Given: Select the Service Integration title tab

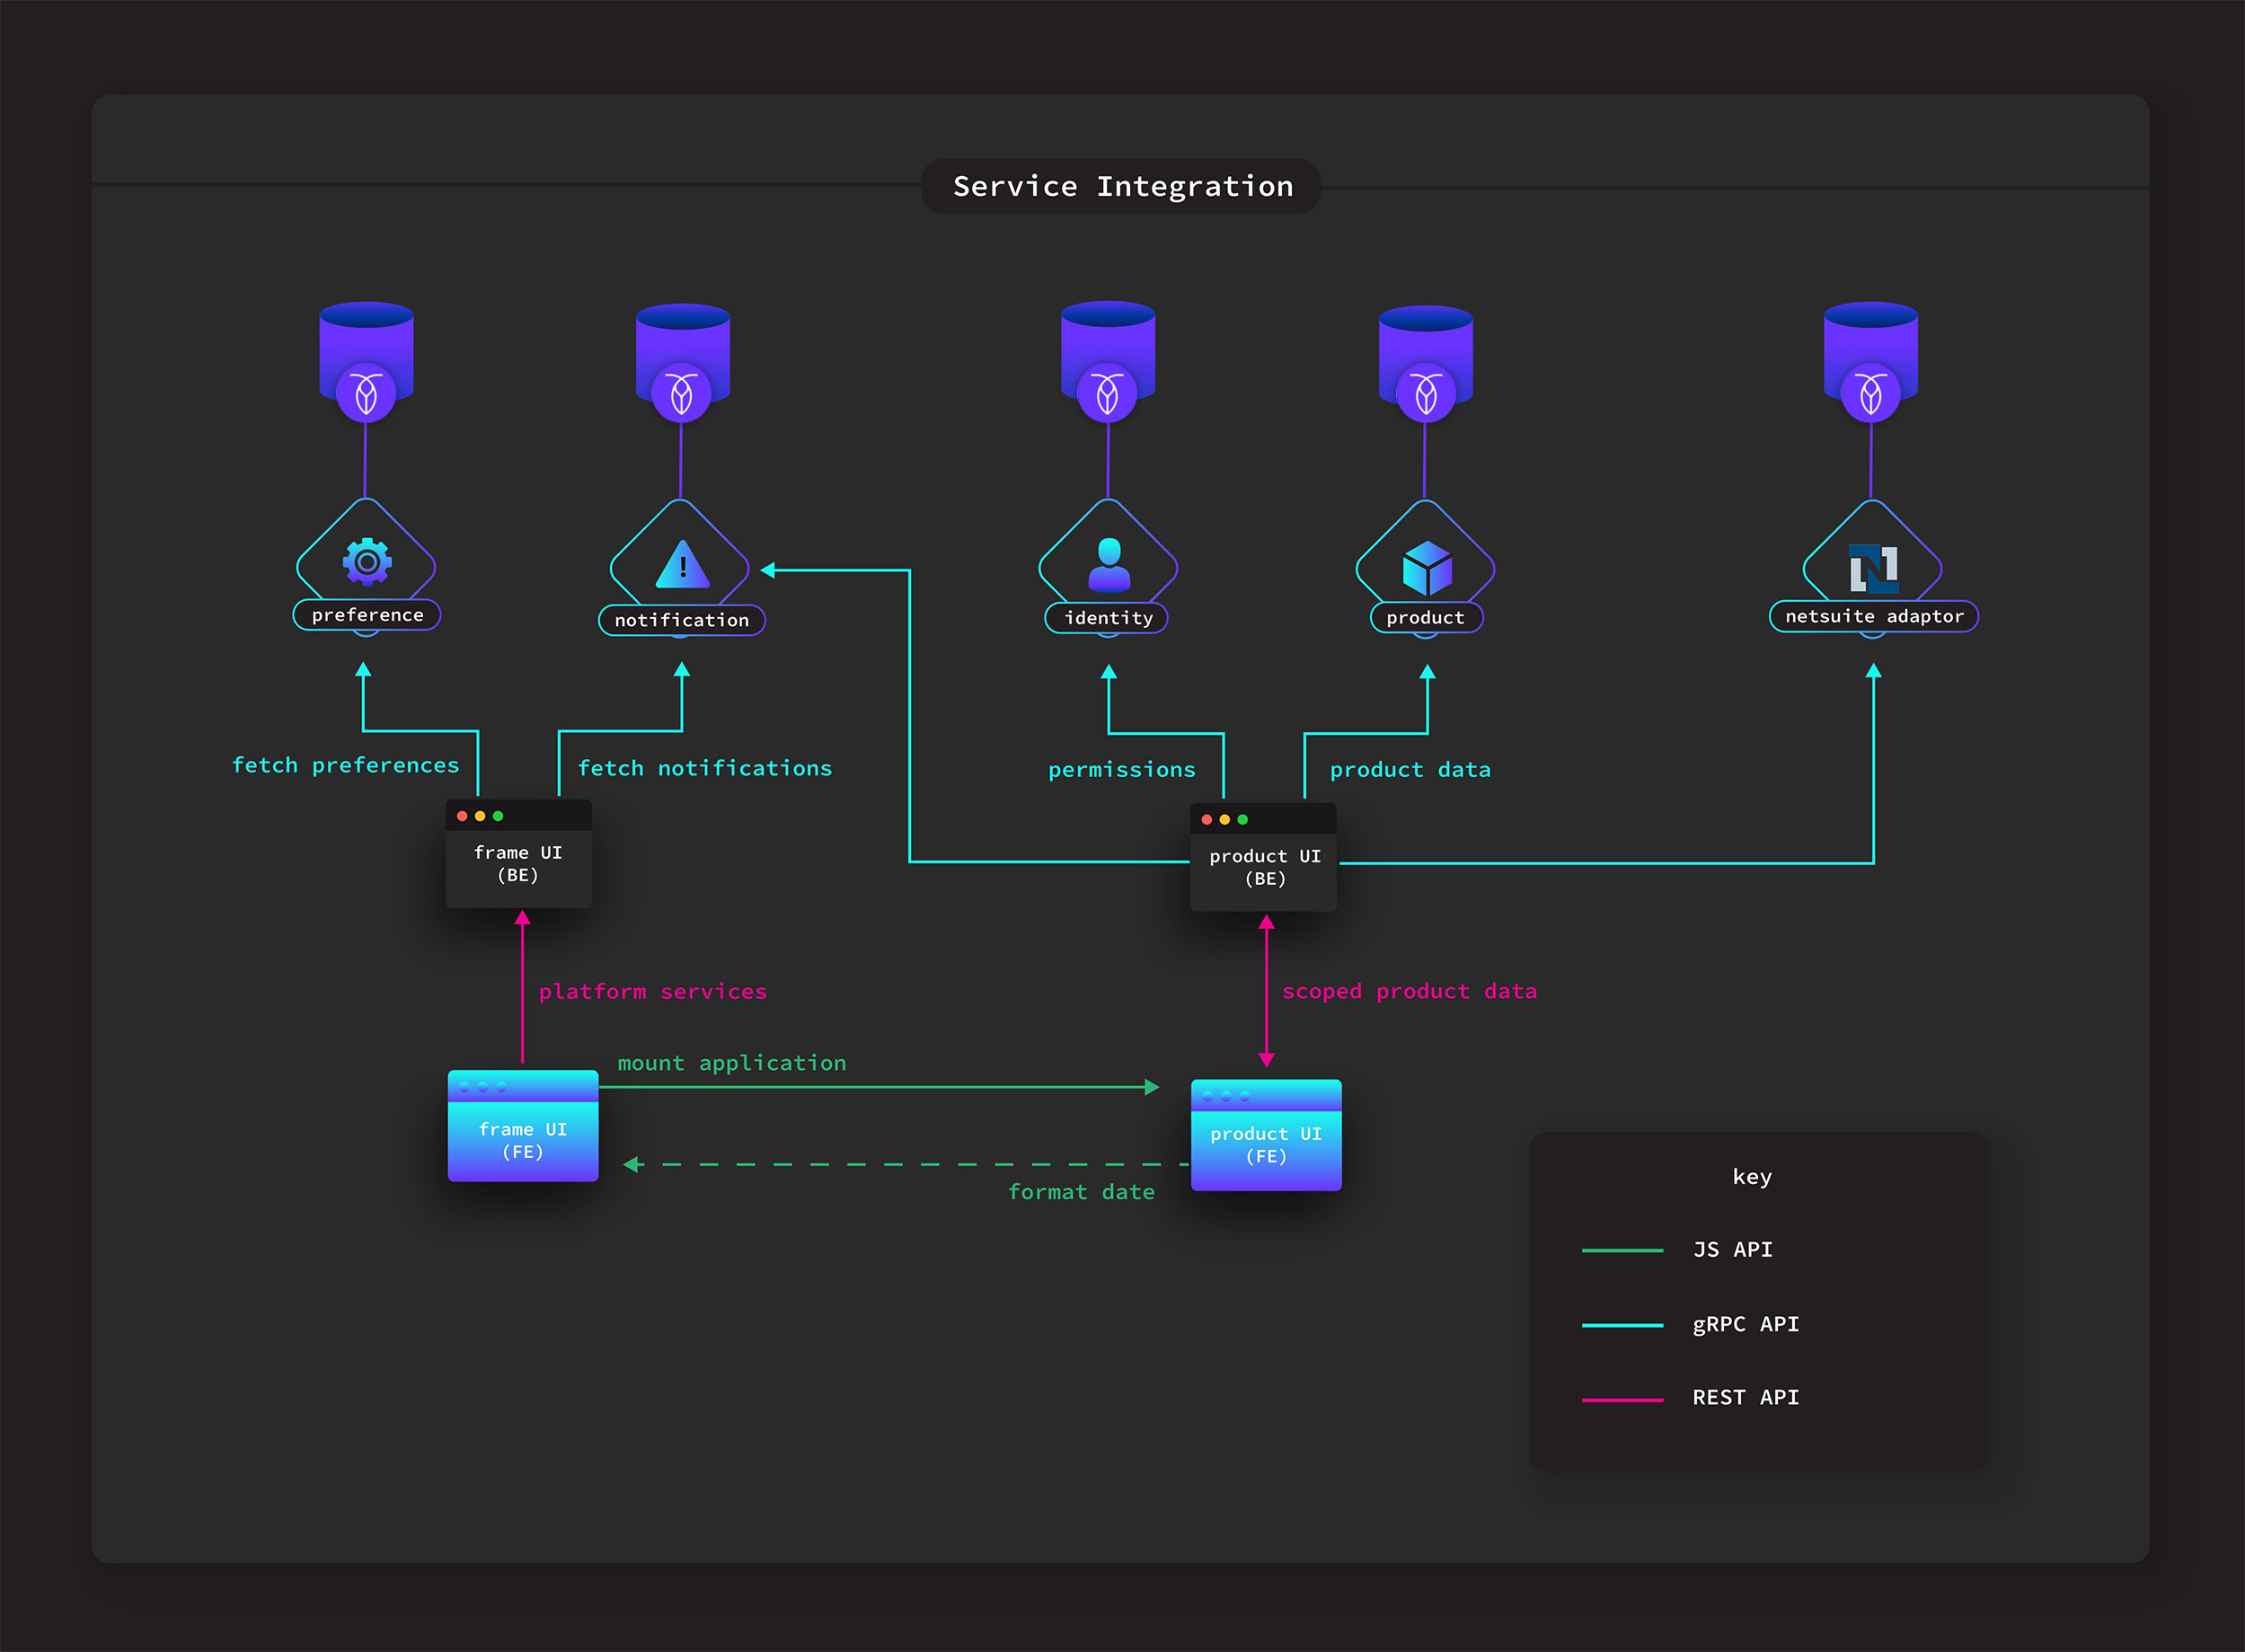Looking at the screenshot, I should 1122,185.
